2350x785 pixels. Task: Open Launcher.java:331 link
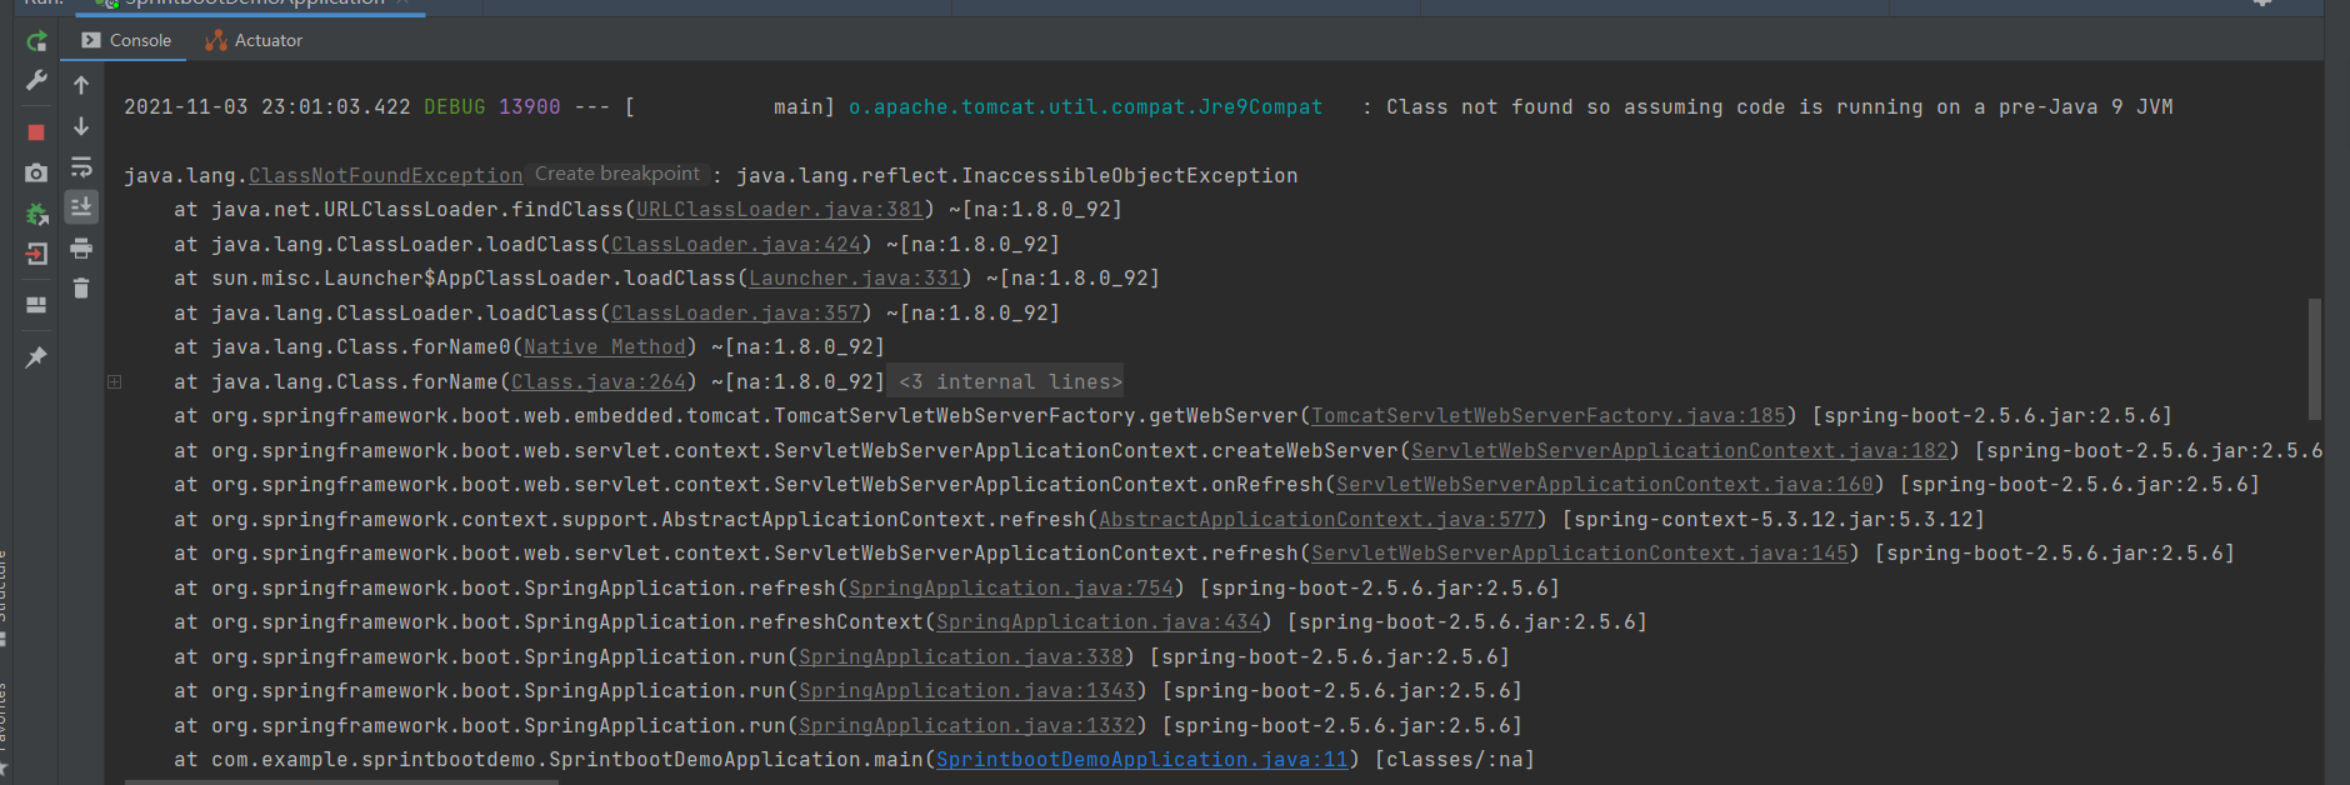855,279
